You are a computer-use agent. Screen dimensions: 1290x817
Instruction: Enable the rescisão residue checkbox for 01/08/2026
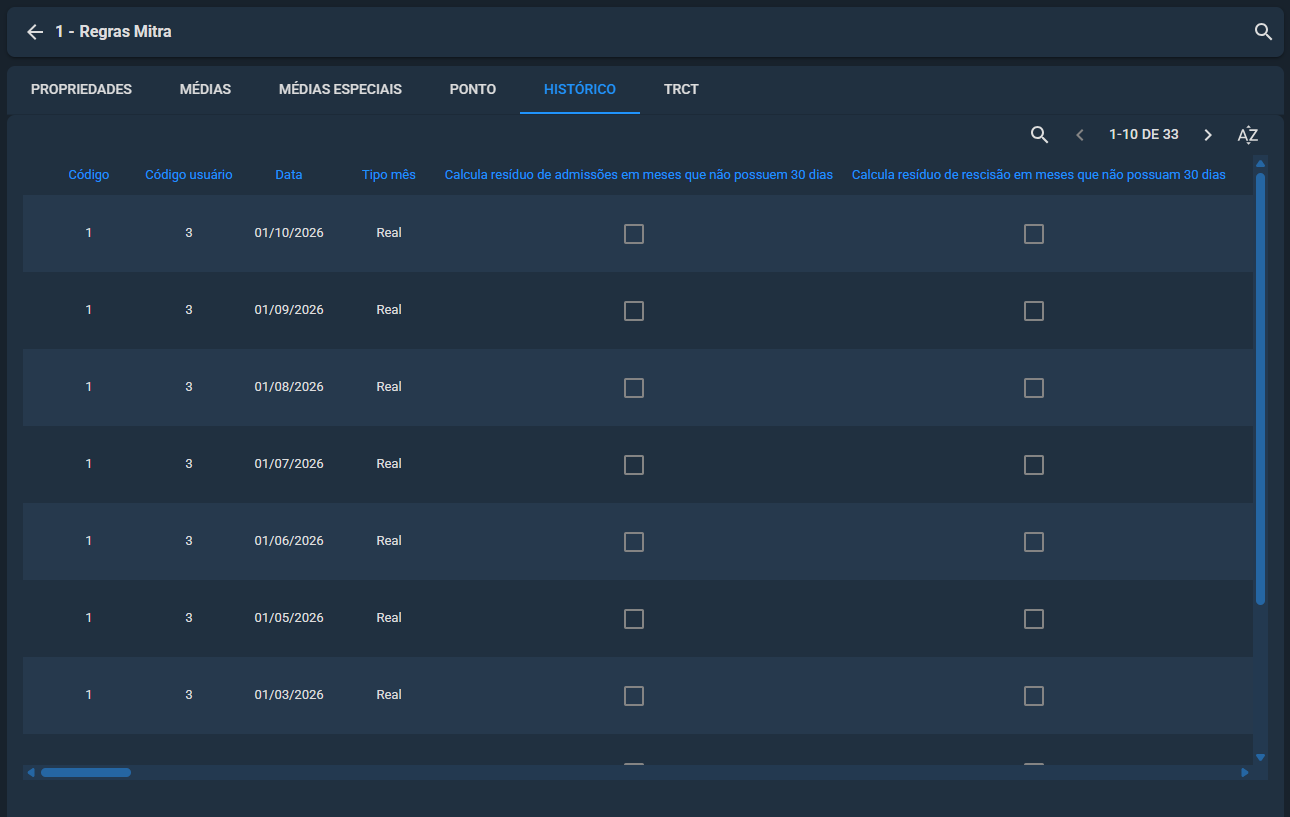[x=1034, y=388]
